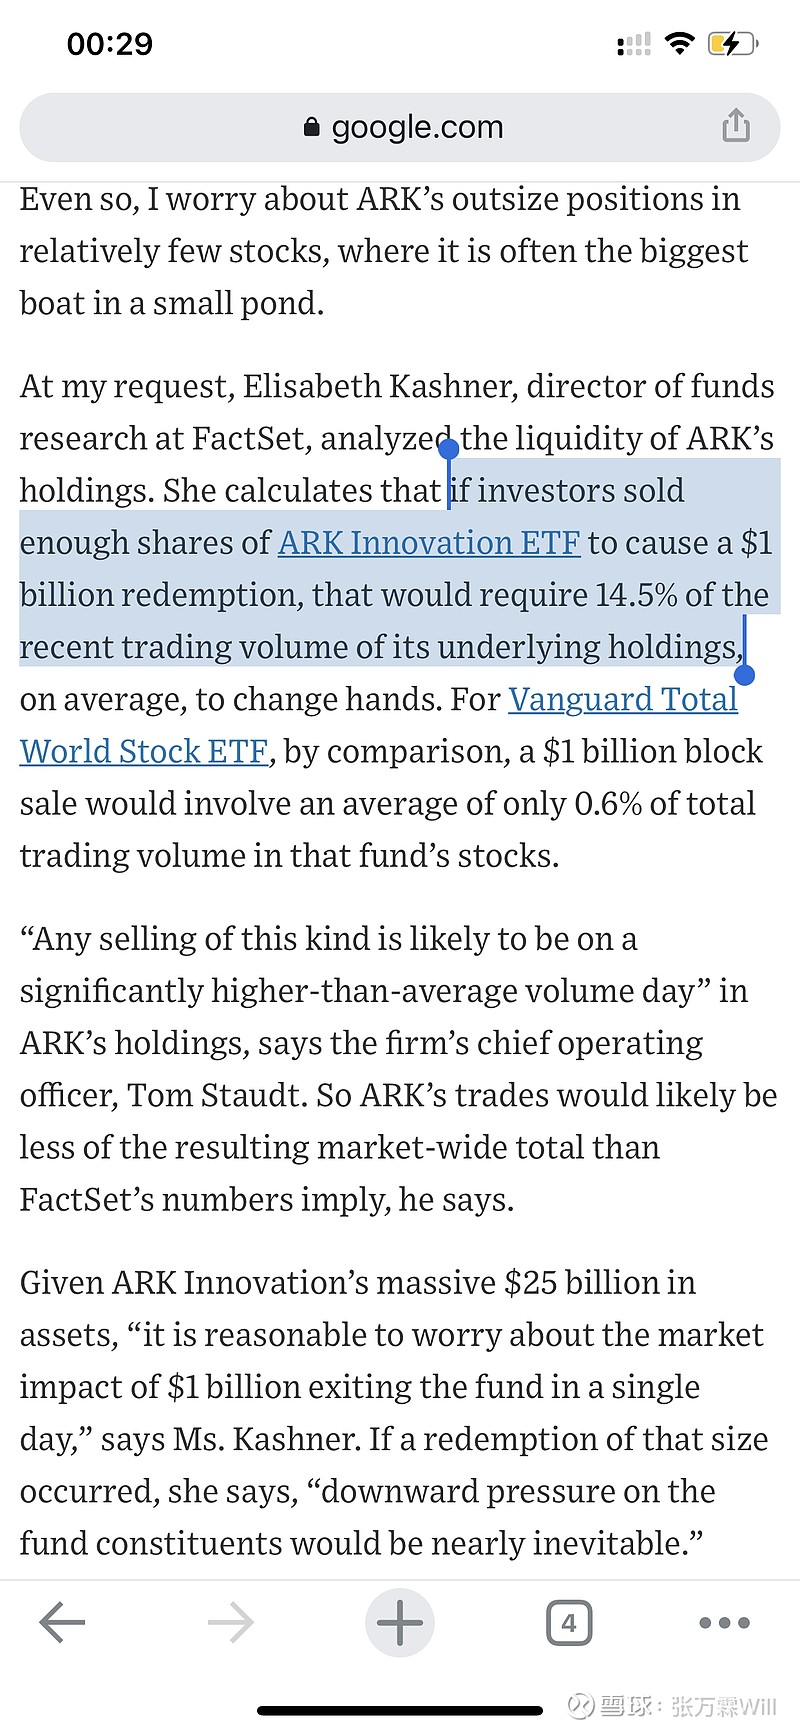This screenshot has height=1731, width=800.
Task: Tap the back arrow in bottom toolbar
Action: click(x=62, y=1622)
